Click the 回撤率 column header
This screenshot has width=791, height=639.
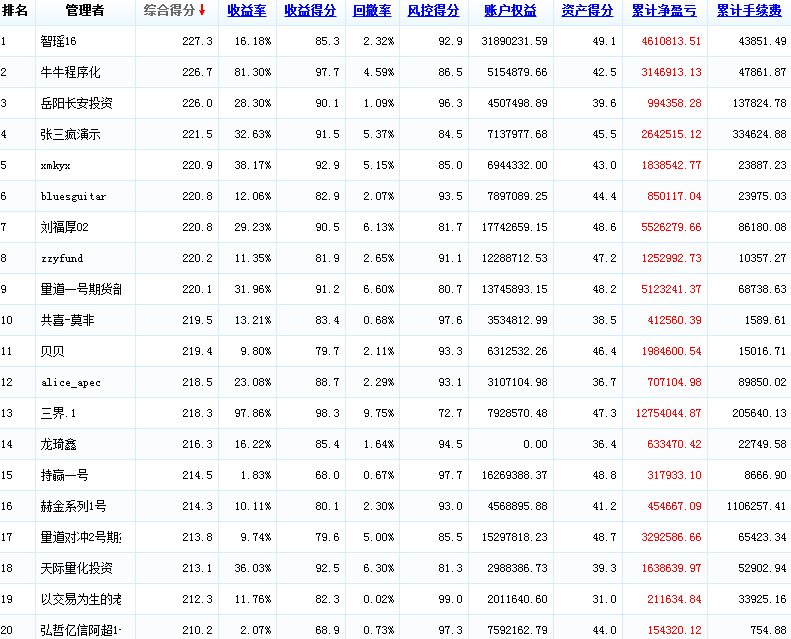coord(372,11)
